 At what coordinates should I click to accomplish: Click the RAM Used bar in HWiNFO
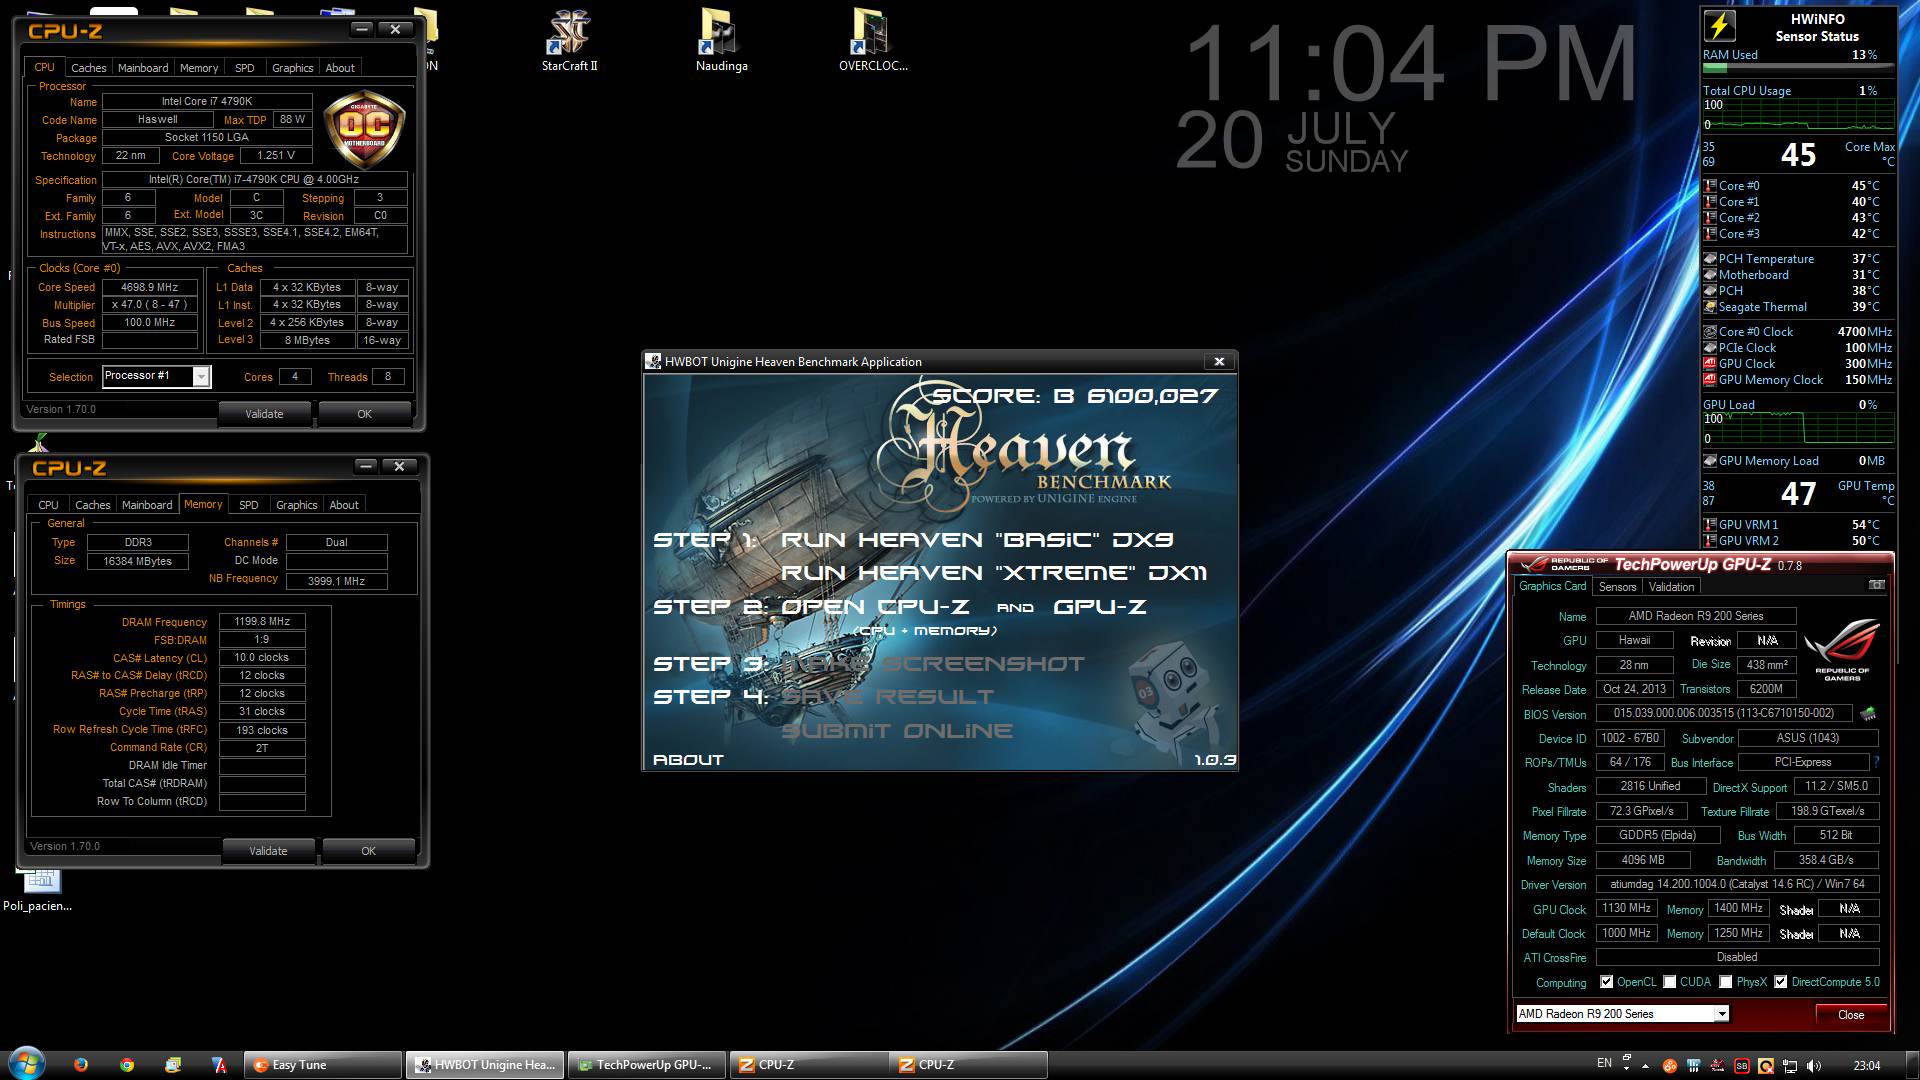(1797, 68)
